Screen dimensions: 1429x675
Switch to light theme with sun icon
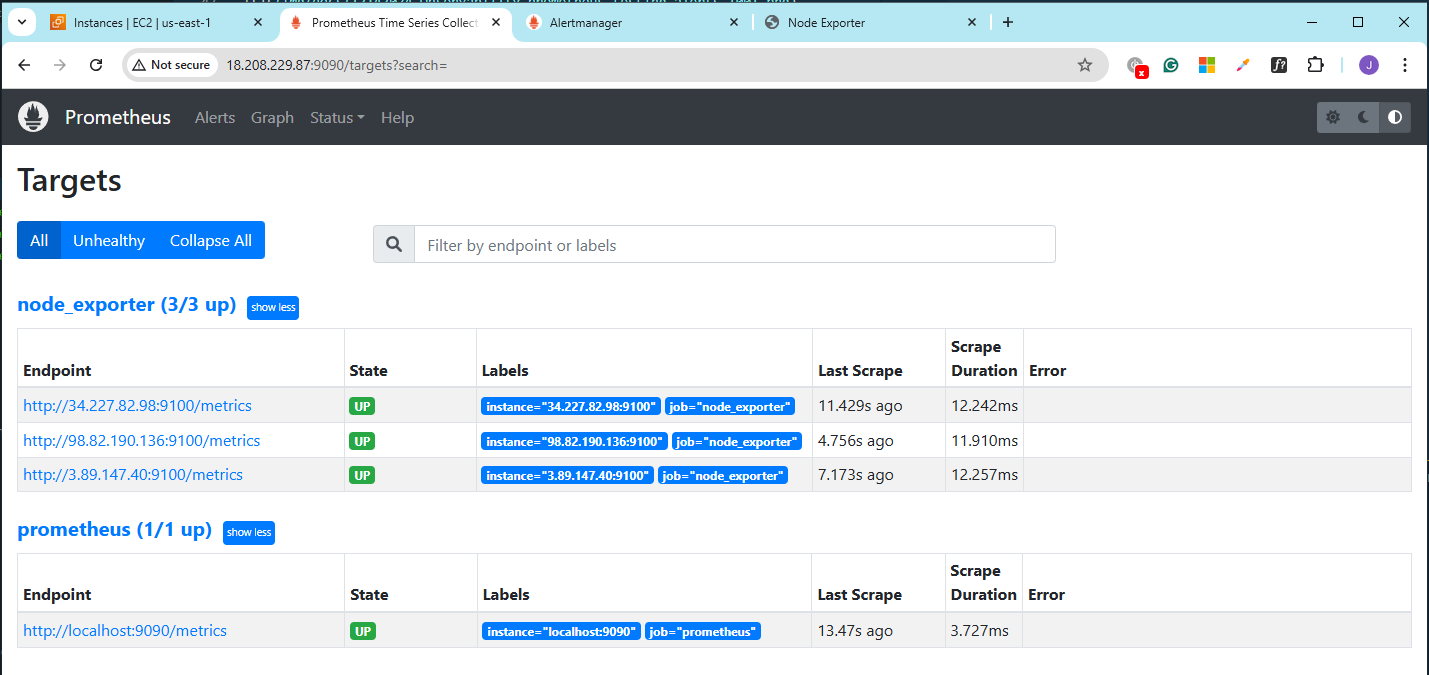pyautogui.click(x=1332, y=117)
